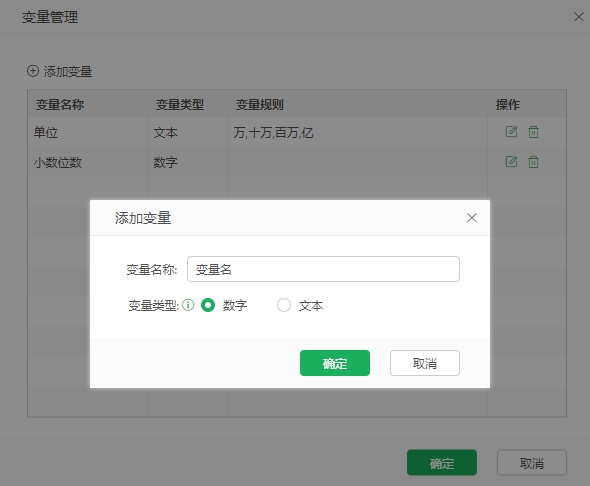Click the bottom 取消 button in 变量管理
The image size is (590, 486).
tap(532, 463)
